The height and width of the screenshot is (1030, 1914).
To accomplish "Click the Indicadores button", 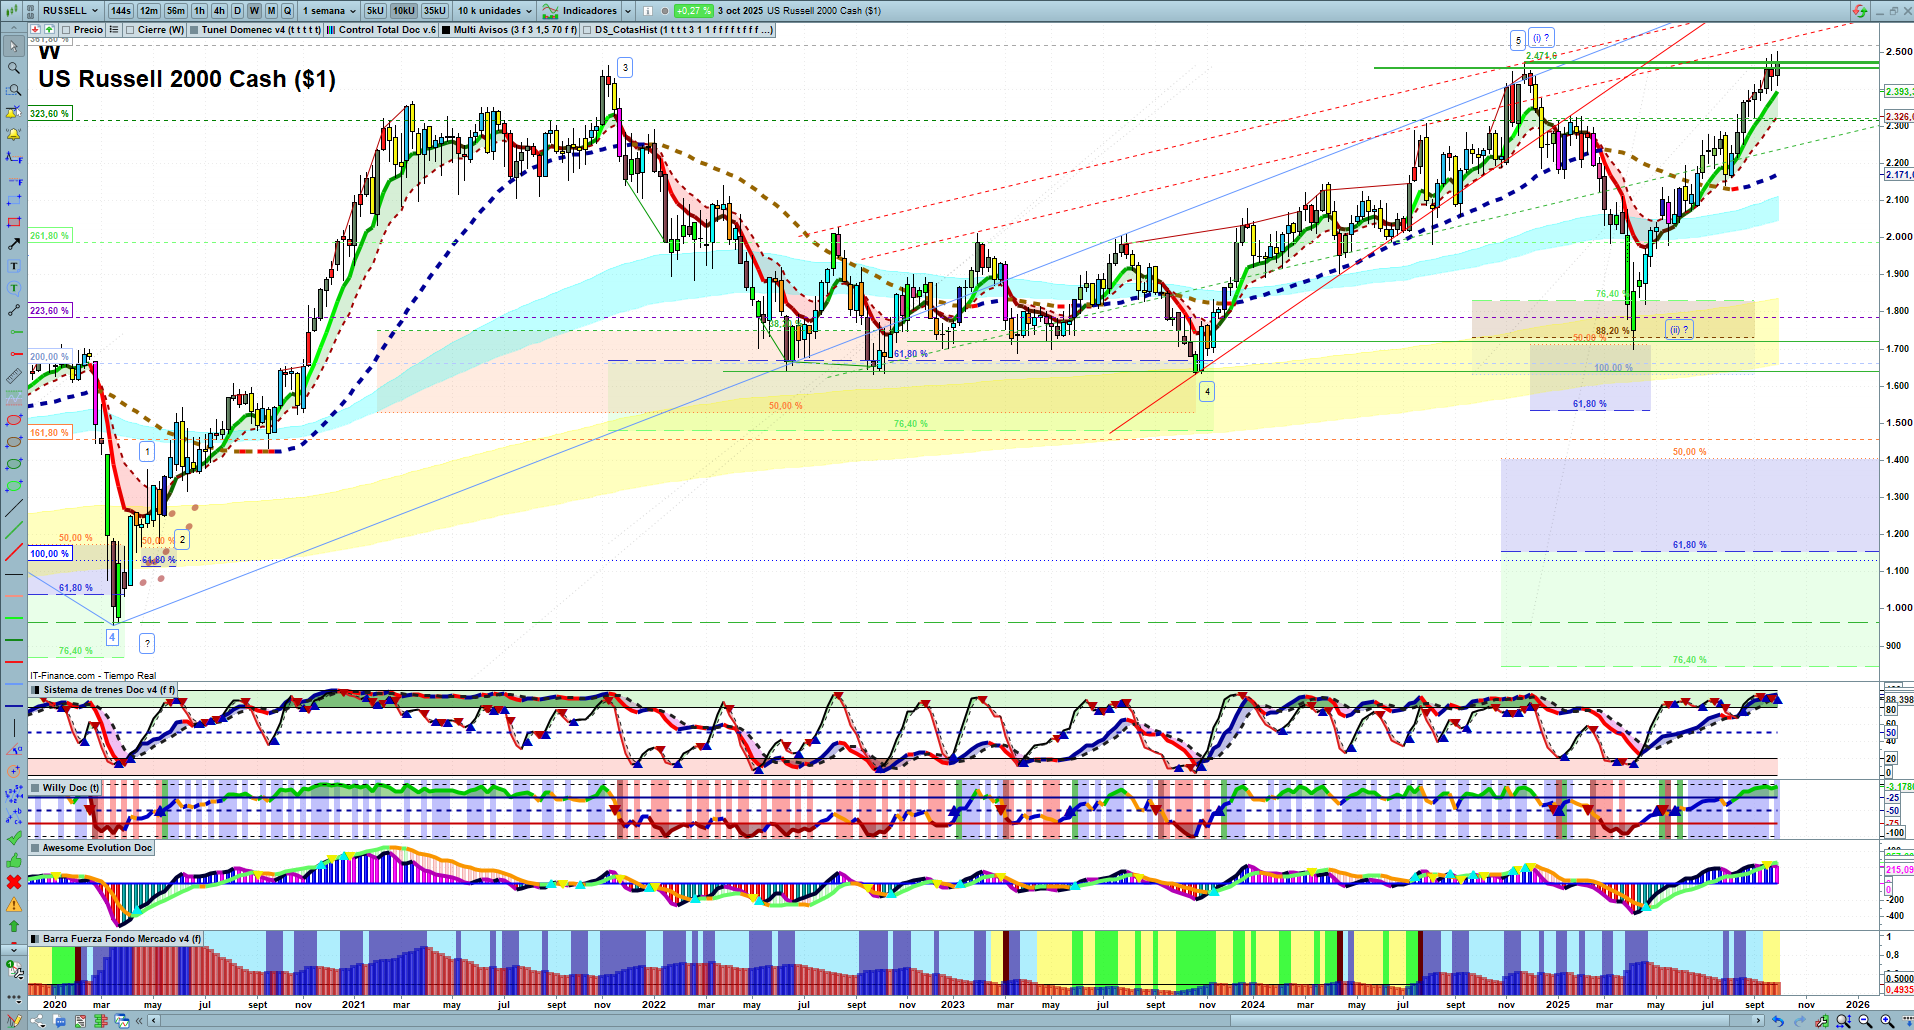I will [588, 11].
